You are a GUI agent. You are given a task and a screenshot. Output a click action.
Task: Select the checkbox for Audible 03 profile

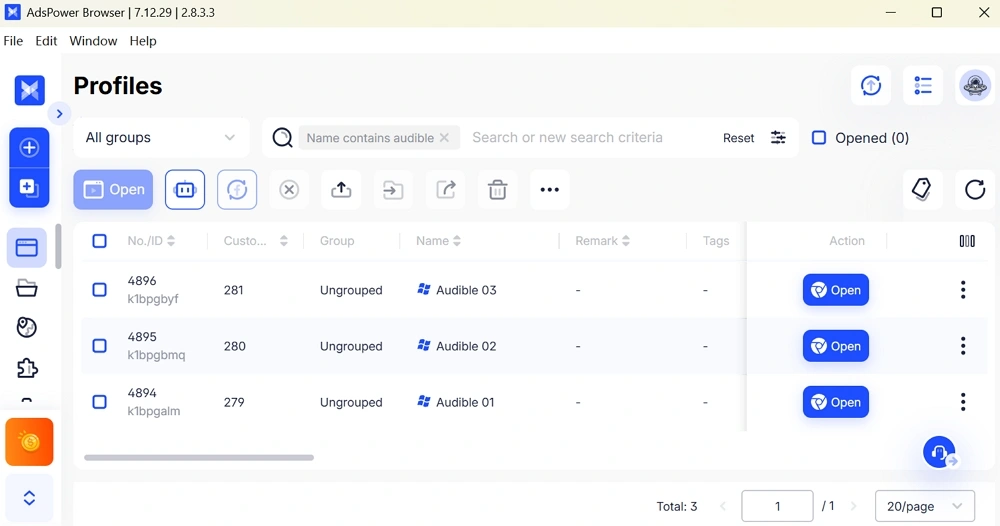point(99,290)
